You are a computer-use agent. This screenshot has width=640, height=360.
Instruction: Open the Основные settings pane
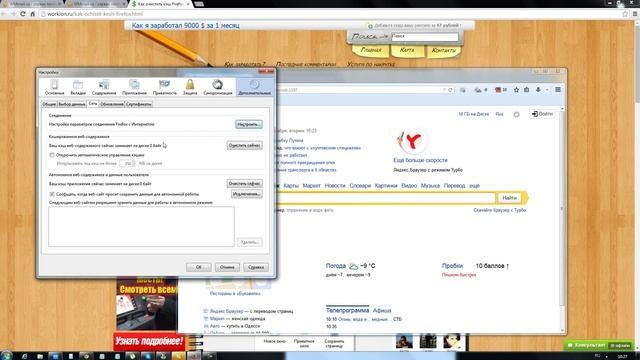54,87
